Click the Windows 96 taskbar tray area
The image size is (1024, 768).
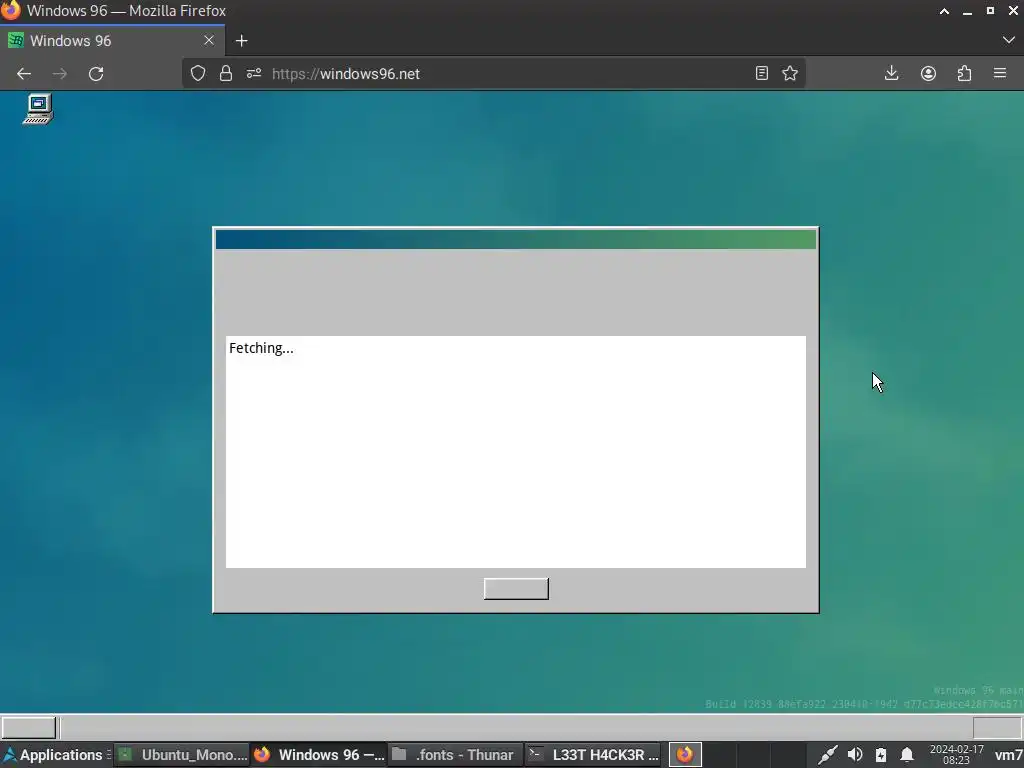coord(997,728)
